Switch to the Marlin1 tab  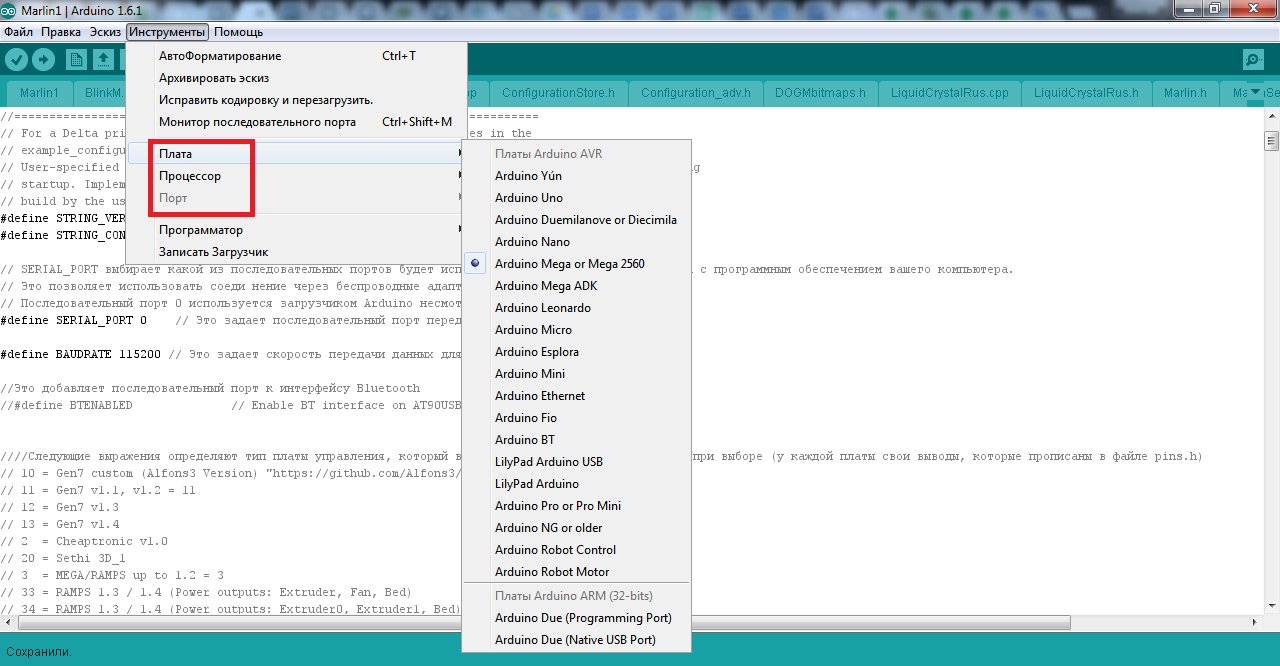tap(39, 93)
